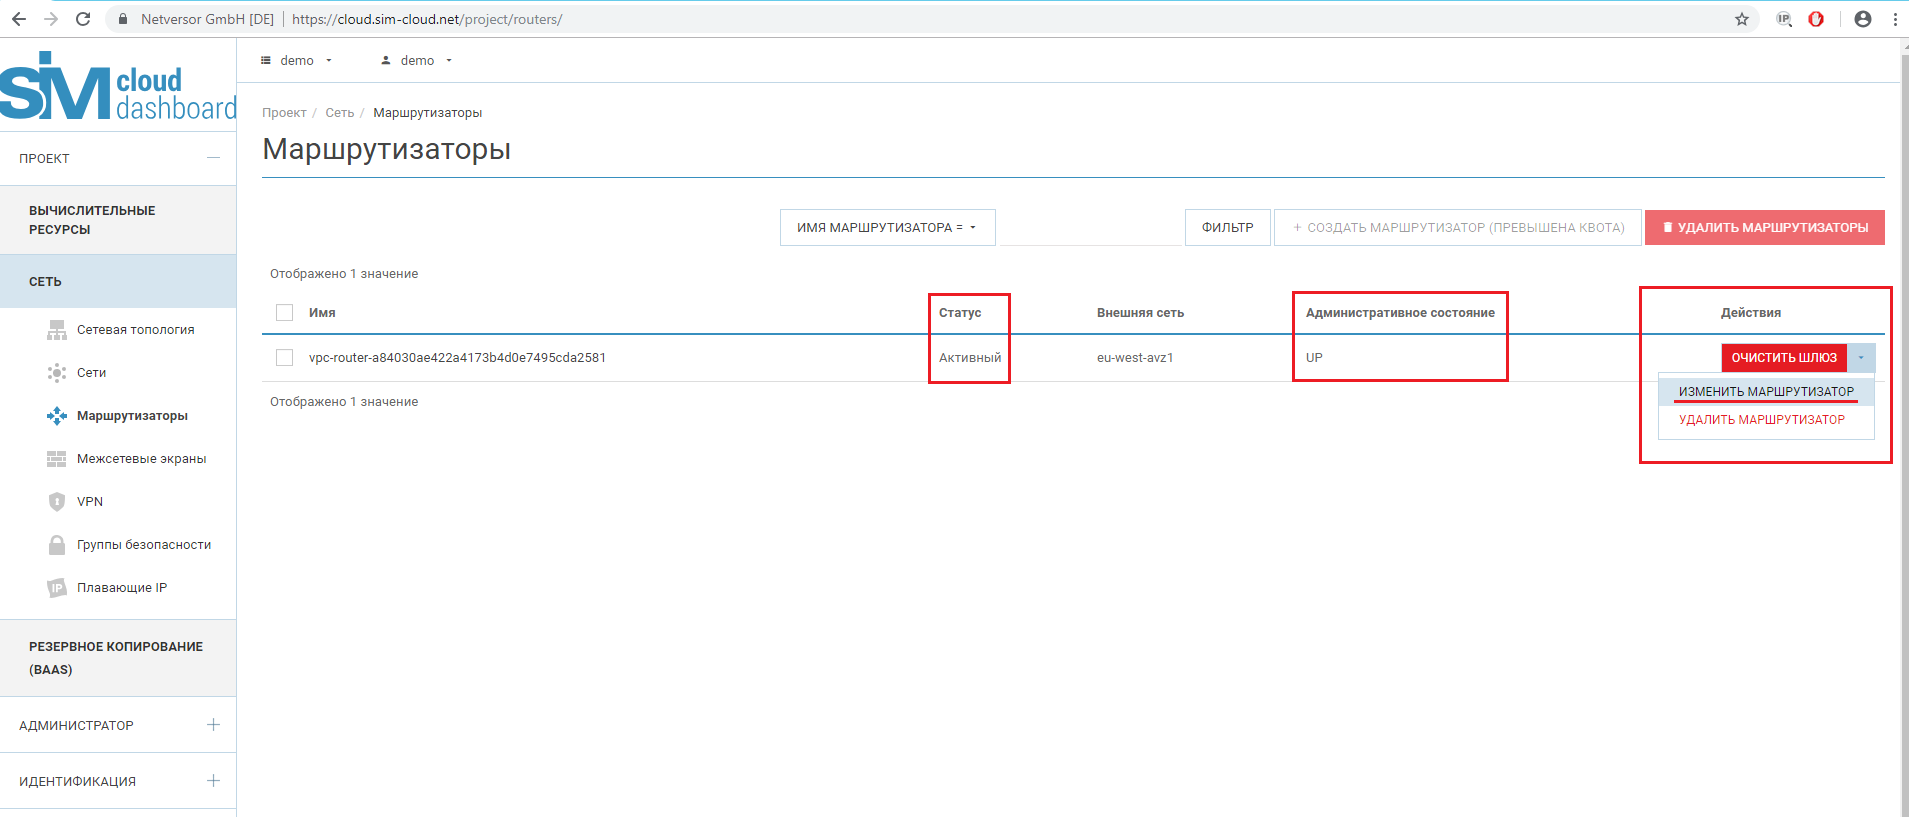This screenshot has height=817, width=1909.
Task: Open the Firewalls brick icon
Action: point(57,459)
